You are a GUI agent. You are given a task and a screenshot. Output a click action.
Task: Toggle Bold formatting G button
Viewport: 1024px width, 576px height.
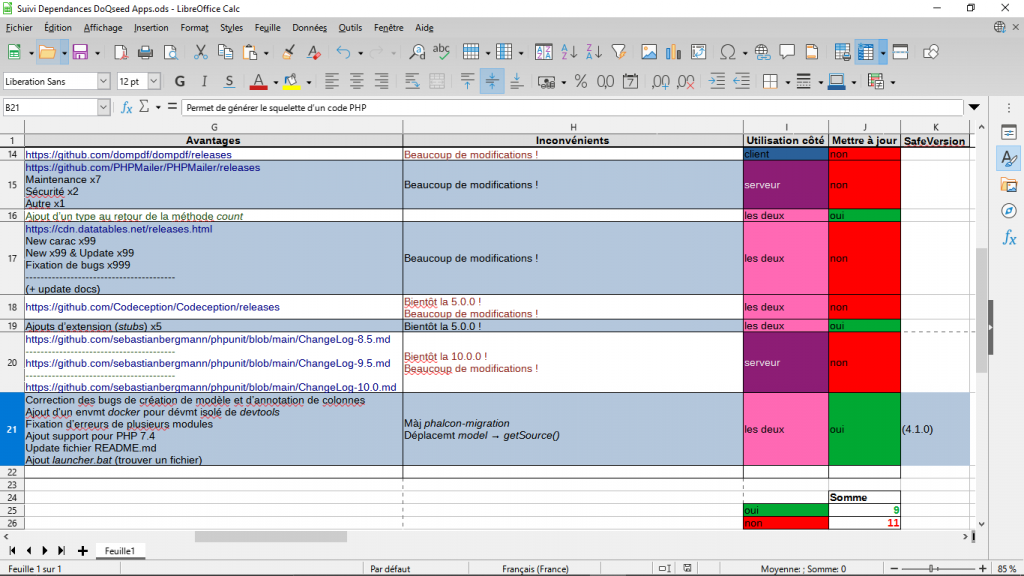pos(180,82)
